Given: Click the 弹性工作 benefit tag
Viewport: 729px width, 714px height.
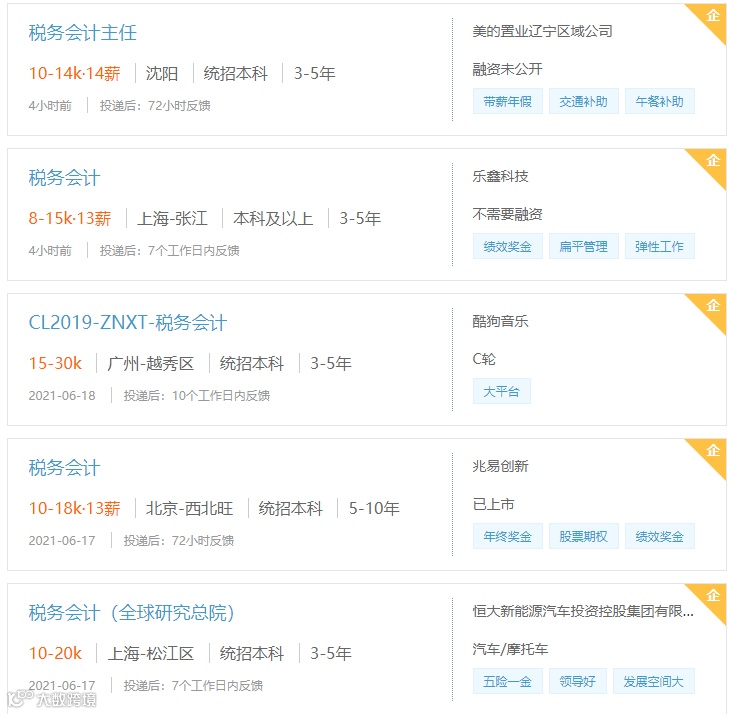Looking at the screenshot, I should [659, 246].
